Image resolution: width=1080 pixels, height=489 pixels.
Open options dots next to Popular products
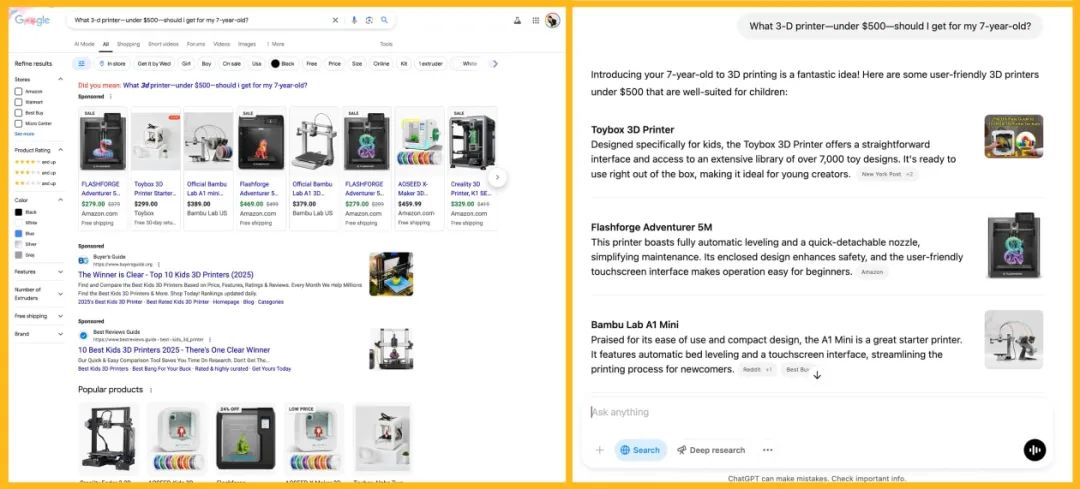(151, 390)
